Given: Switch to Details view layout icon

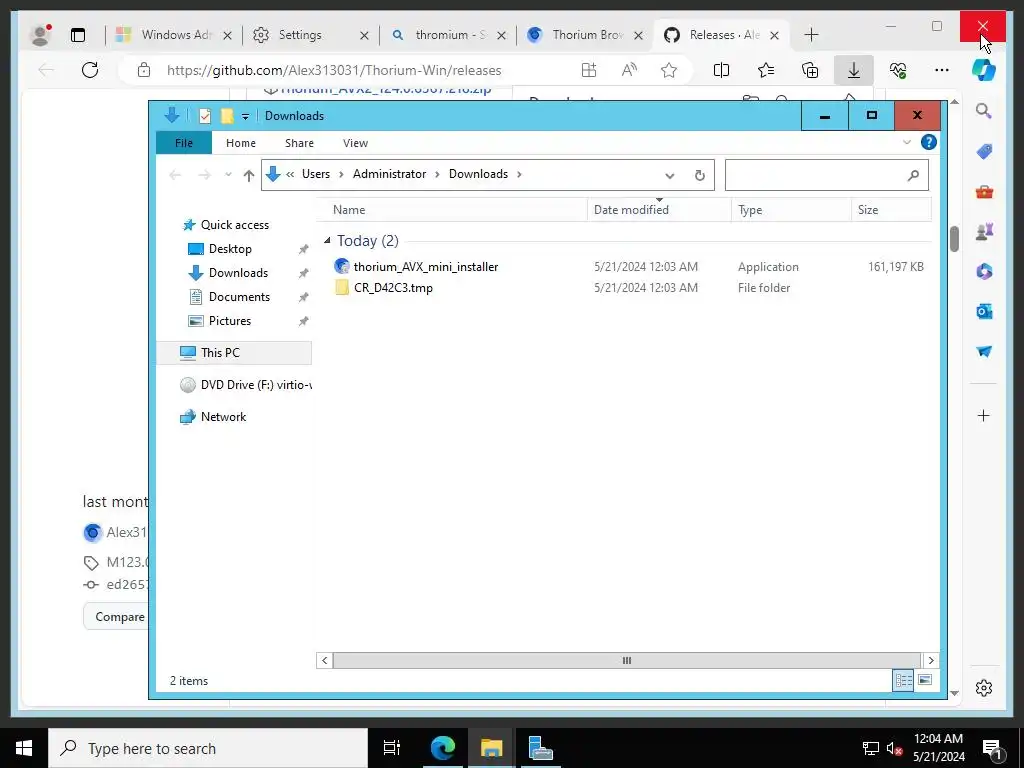Looking at the screenshot, I should coord(903,680).
